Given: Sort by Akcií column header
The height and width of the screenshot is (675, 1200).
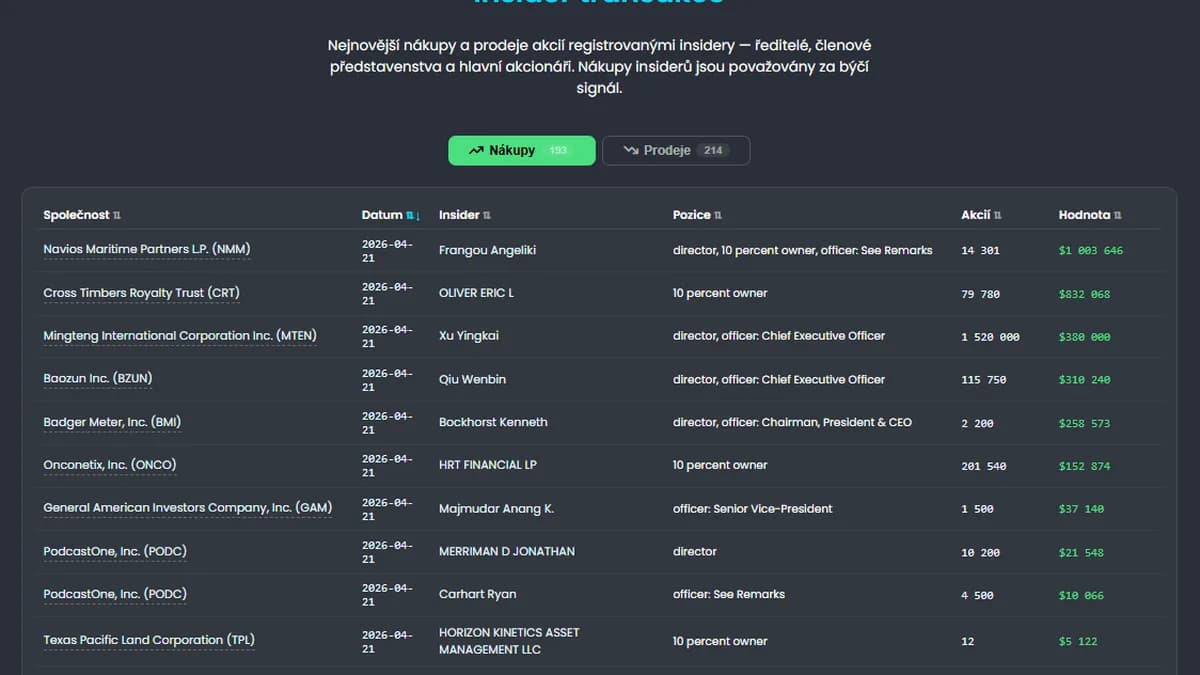Looking at the screenshot, I should coord(981,215).
